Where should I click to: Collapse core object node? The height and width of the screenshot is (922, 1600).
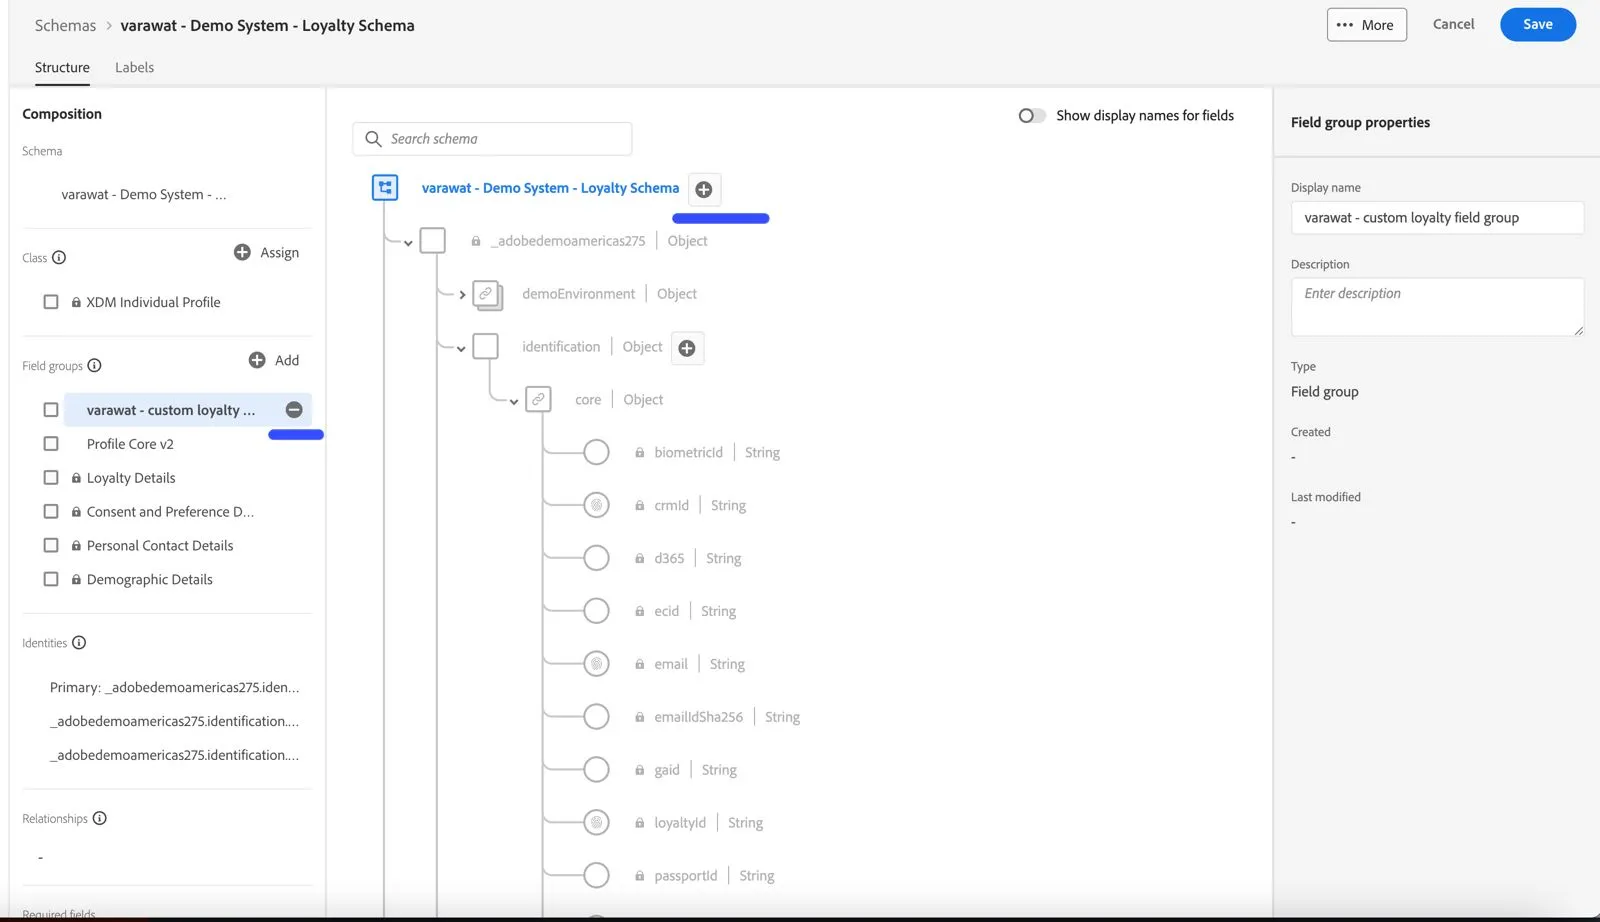point(514,402)
